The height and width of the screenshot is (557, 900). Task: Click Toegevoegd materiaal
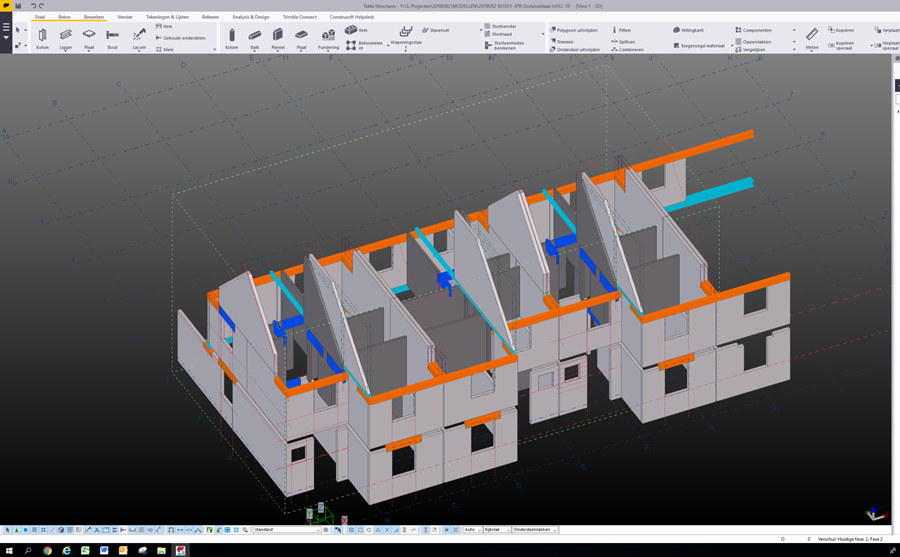[699, 45]
